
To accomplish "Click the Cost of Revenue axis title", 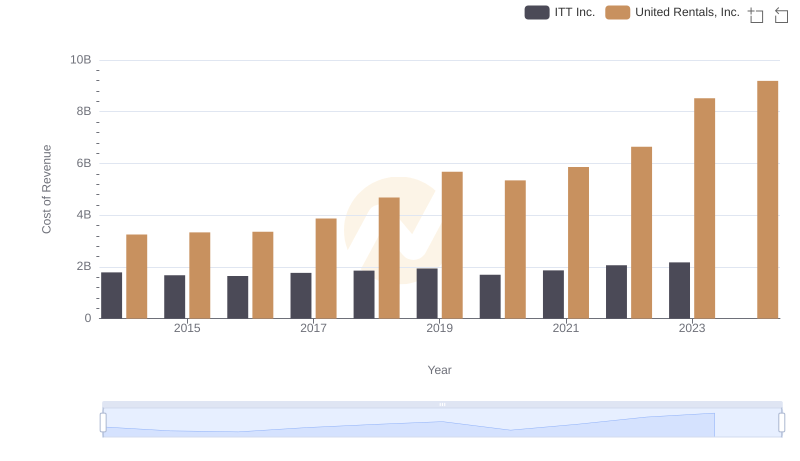I will tap(46, 189).
